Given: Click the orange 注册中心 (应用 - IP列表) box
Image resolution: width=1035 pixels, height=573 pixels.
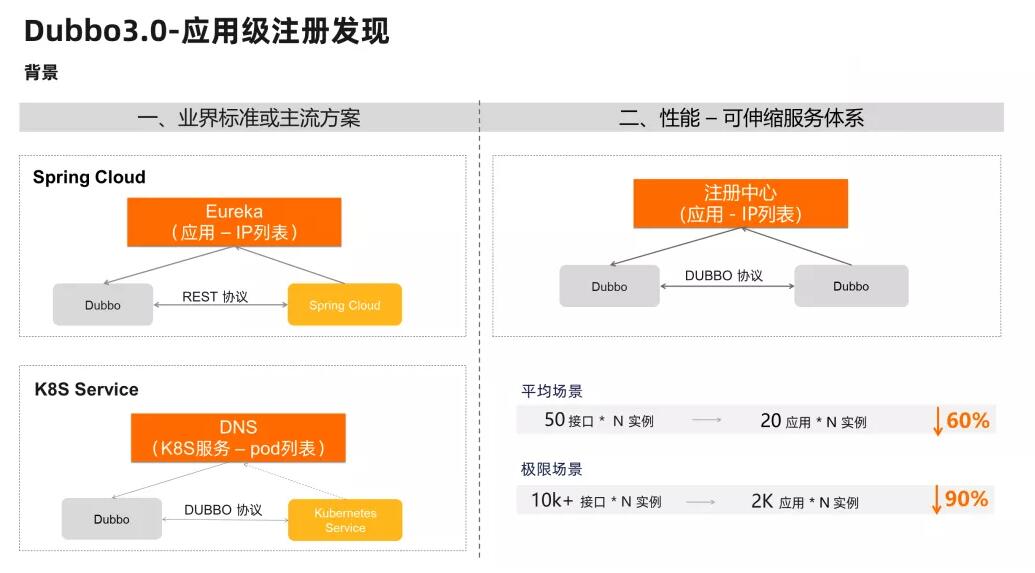Looking at the screenshot, I should point(741,203).
